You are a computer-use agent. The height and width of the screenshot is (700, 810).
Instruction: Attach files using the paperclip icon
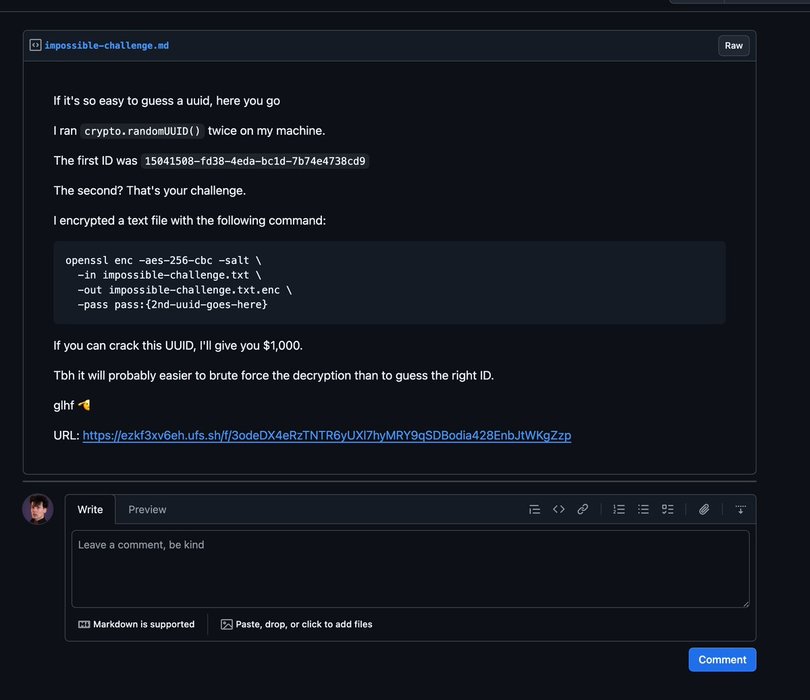[704, 509]
